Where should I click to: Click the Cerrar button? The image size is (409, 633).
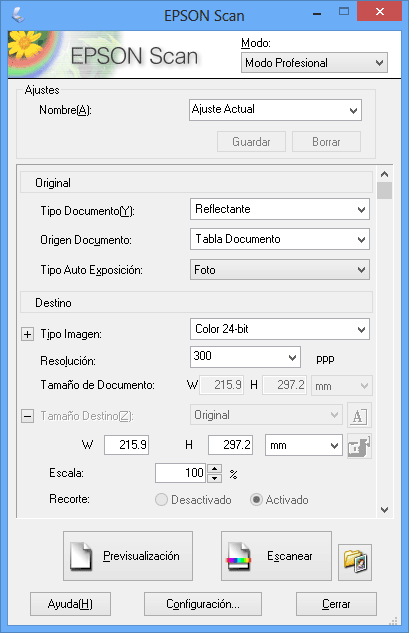(336, 604)
